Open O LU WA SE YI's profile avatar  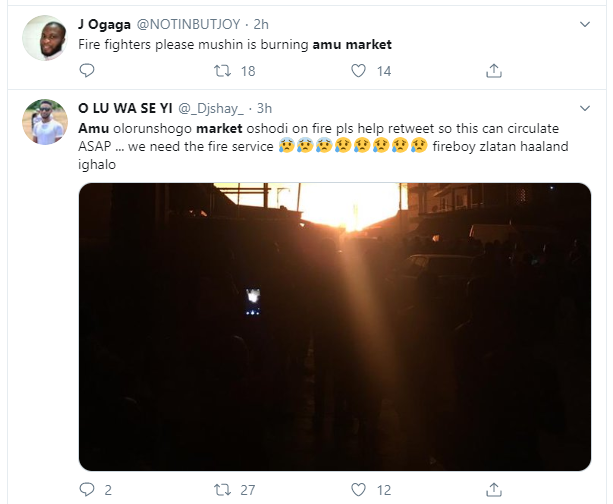point(45,122)
